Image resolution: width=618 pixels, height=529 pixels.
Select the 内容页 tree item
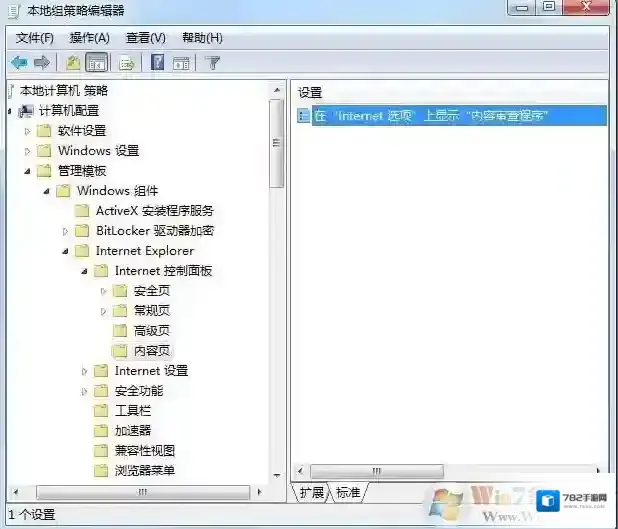pyautogui.click(x=152, y=350)
